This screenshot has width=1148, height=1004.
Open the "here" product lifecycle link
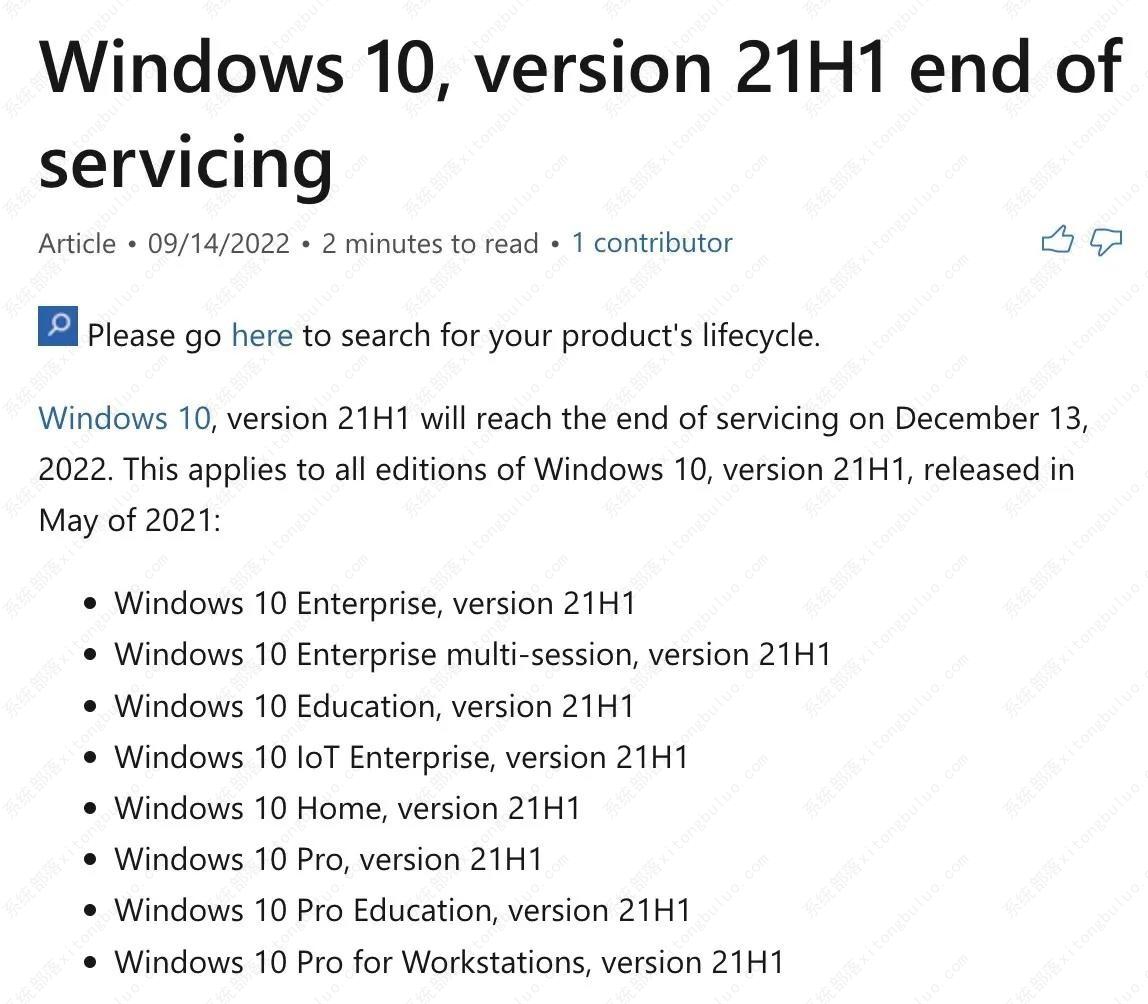pyautogui.click(x=262, y=335)
